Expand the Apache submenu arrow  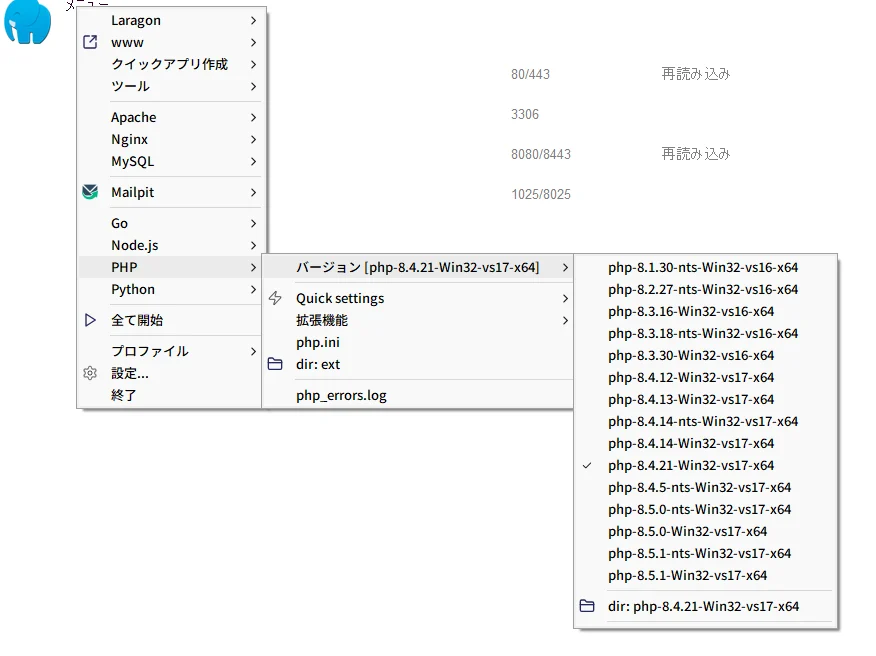254,117
